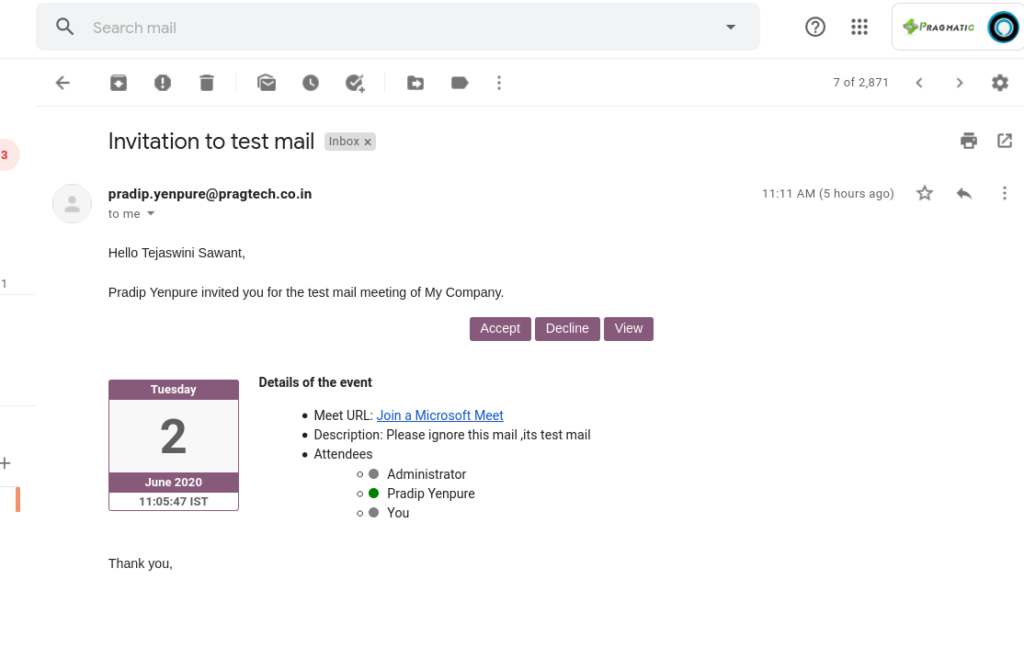This screenshot has height=648, width=1024.
Task: Print the email
Action: coord(968,140)
